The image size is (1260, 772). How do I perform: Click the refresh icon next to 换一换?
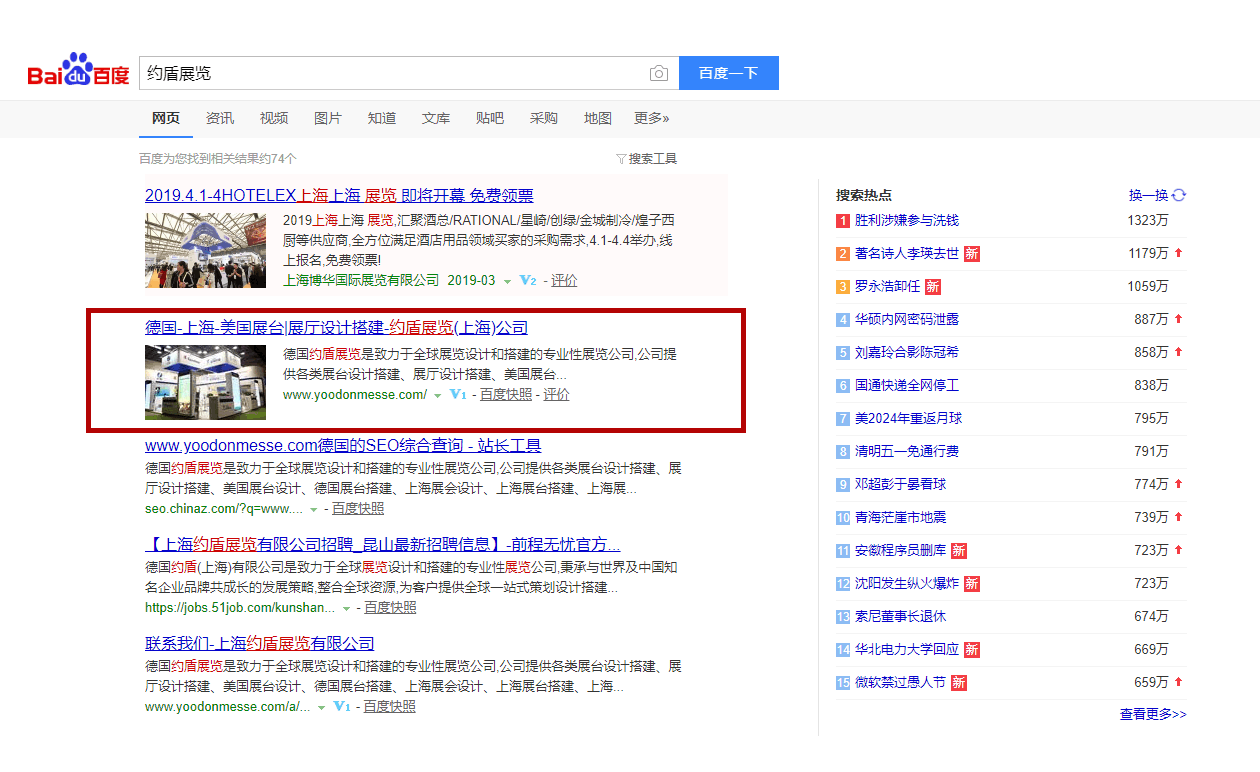(x=1179, y=195)
